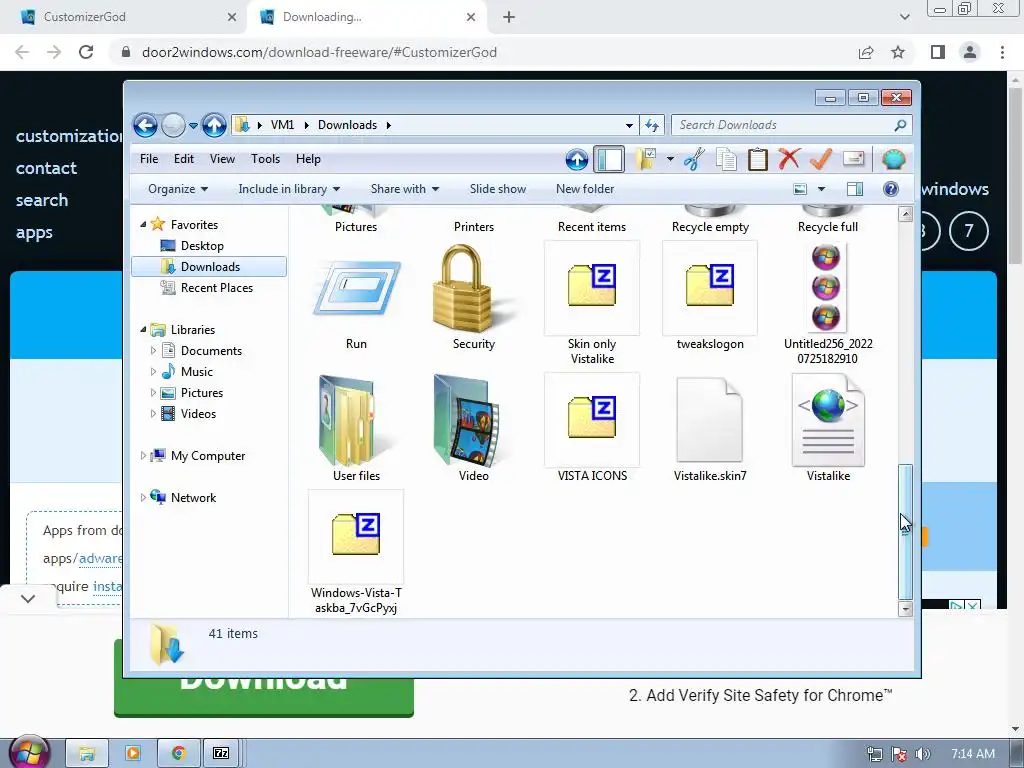The height and width of the screenshot is (768, 1024).
Task: Open the View menu
Action: click(x=222, y=159)
